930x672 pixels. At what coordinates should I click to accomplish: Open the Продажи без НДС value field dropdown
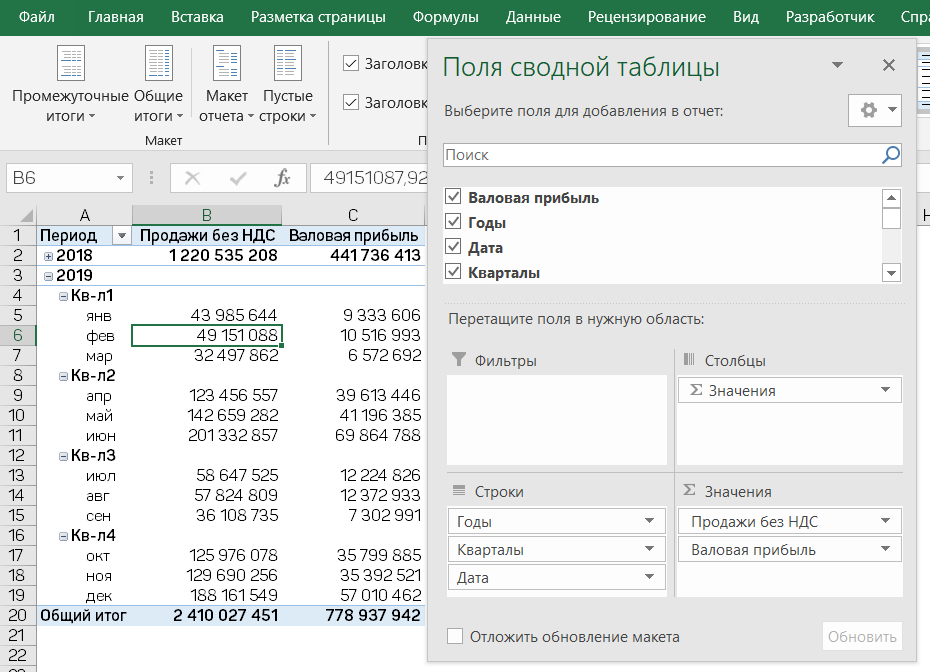(885, 521)
